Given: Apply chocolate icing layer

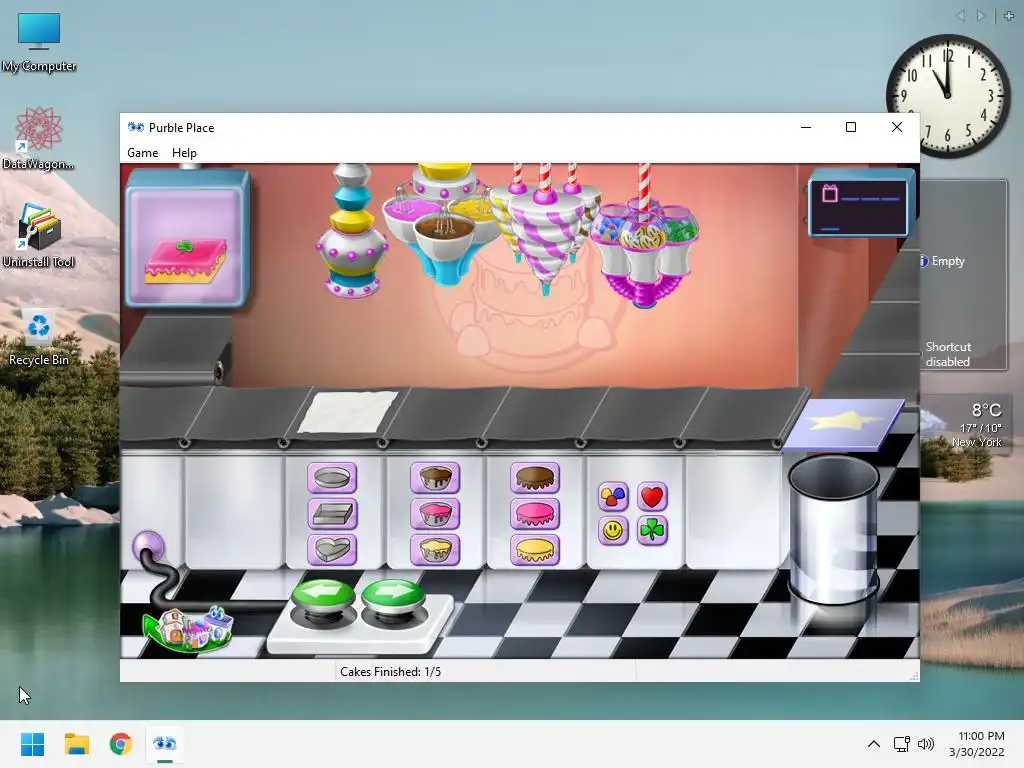Looking at the screenshot, I should pyautogui.click(x=535, y=478).
